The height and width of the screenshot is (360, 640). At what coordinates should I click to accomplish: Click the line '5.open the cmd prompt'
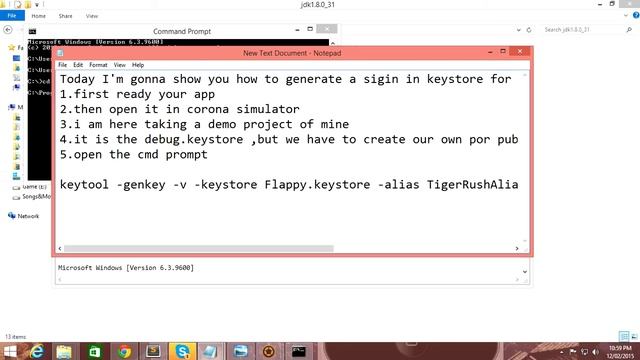point(133,155)
